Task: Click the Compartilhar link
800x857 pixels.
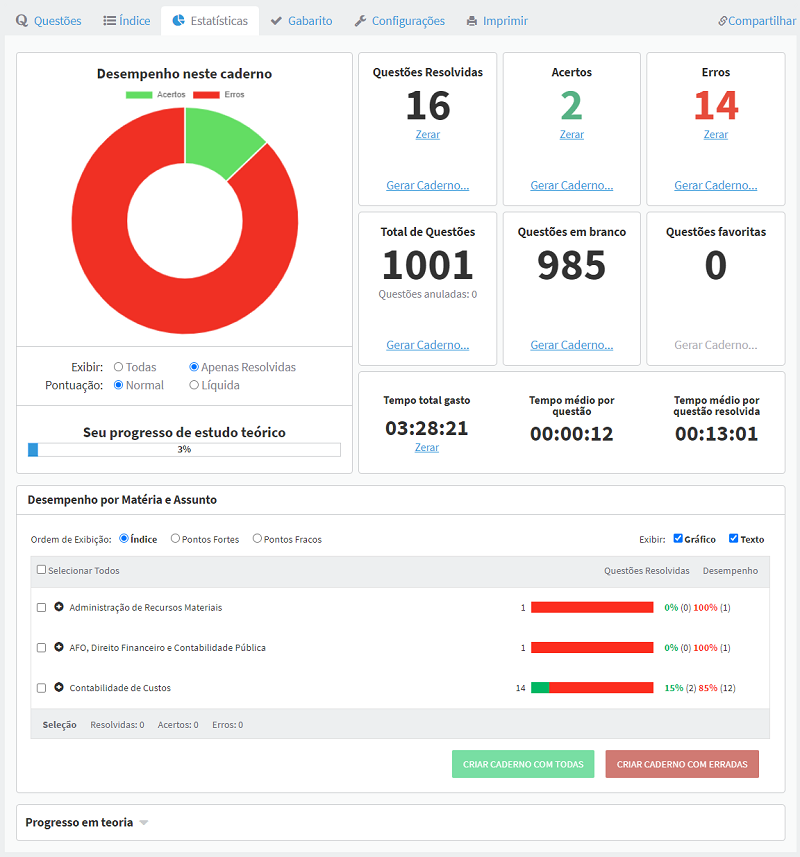Action: (x=757, y=21)
